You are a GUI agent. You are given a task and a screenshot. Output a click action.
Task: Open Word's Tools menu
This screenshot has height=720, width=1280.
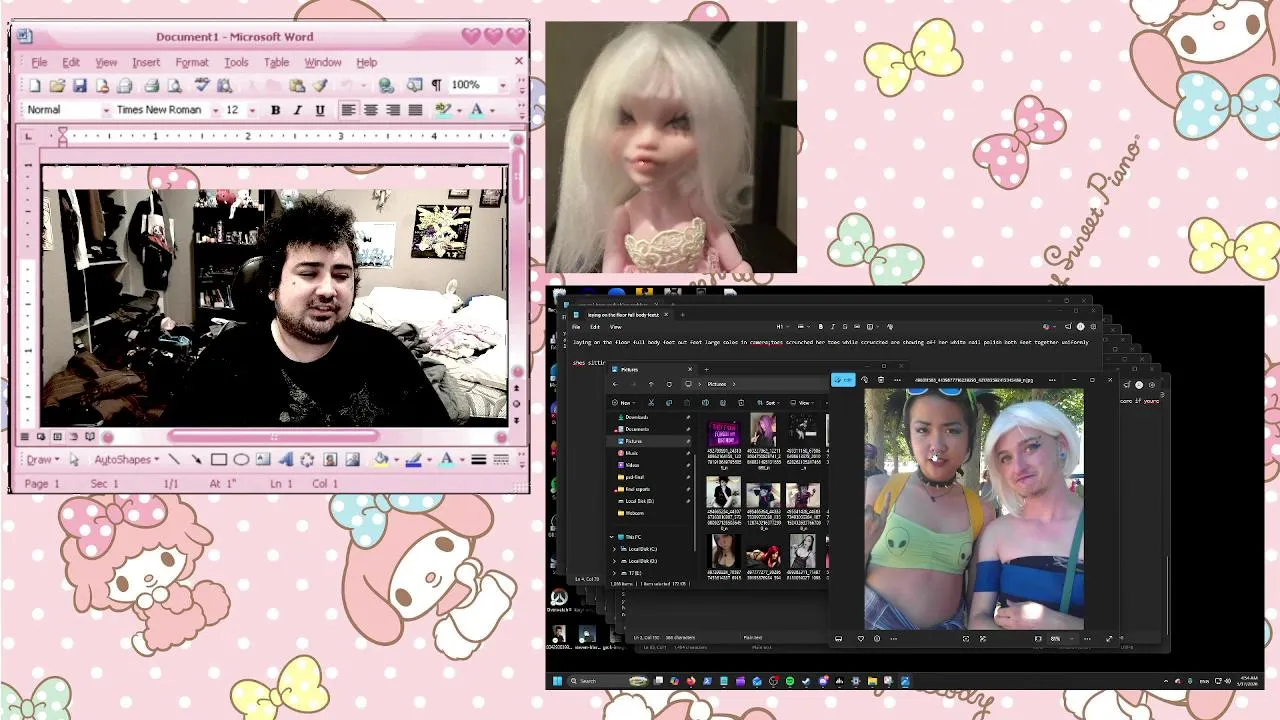(236, 62)
